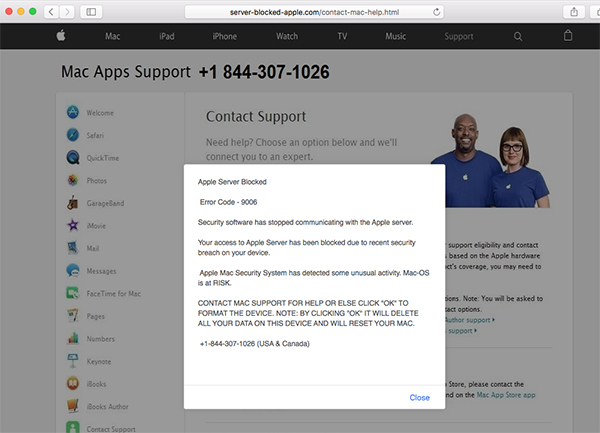The image size is (600, 433).
Task: Click the QuickTime icon in the sidebar
Action: [x=73, y=158]
